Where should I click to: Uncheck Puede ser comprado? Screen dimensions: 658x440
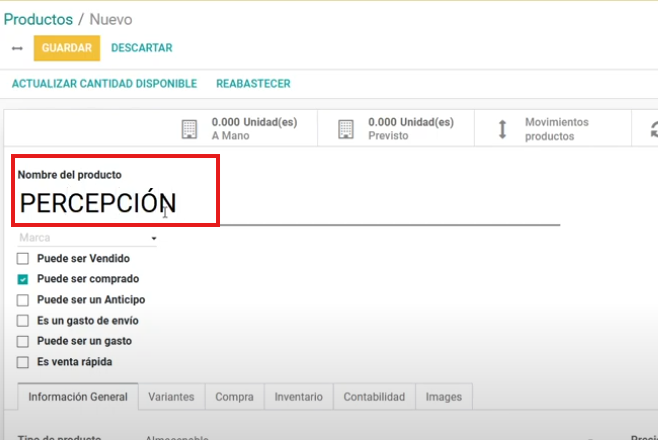tap(23, 279)
